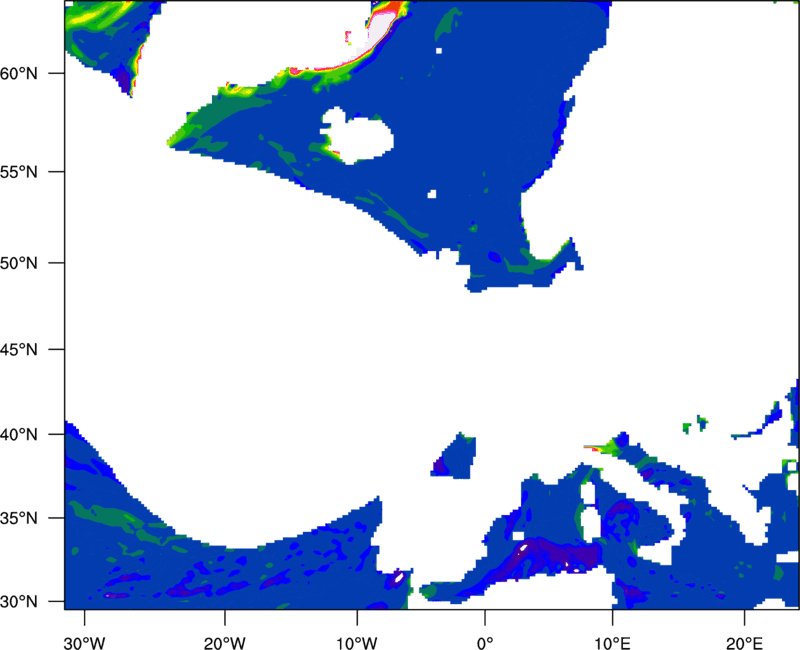Click the 20°W longitude label
This screenshot has width=800, height=650.
click(x=225, y=643)
